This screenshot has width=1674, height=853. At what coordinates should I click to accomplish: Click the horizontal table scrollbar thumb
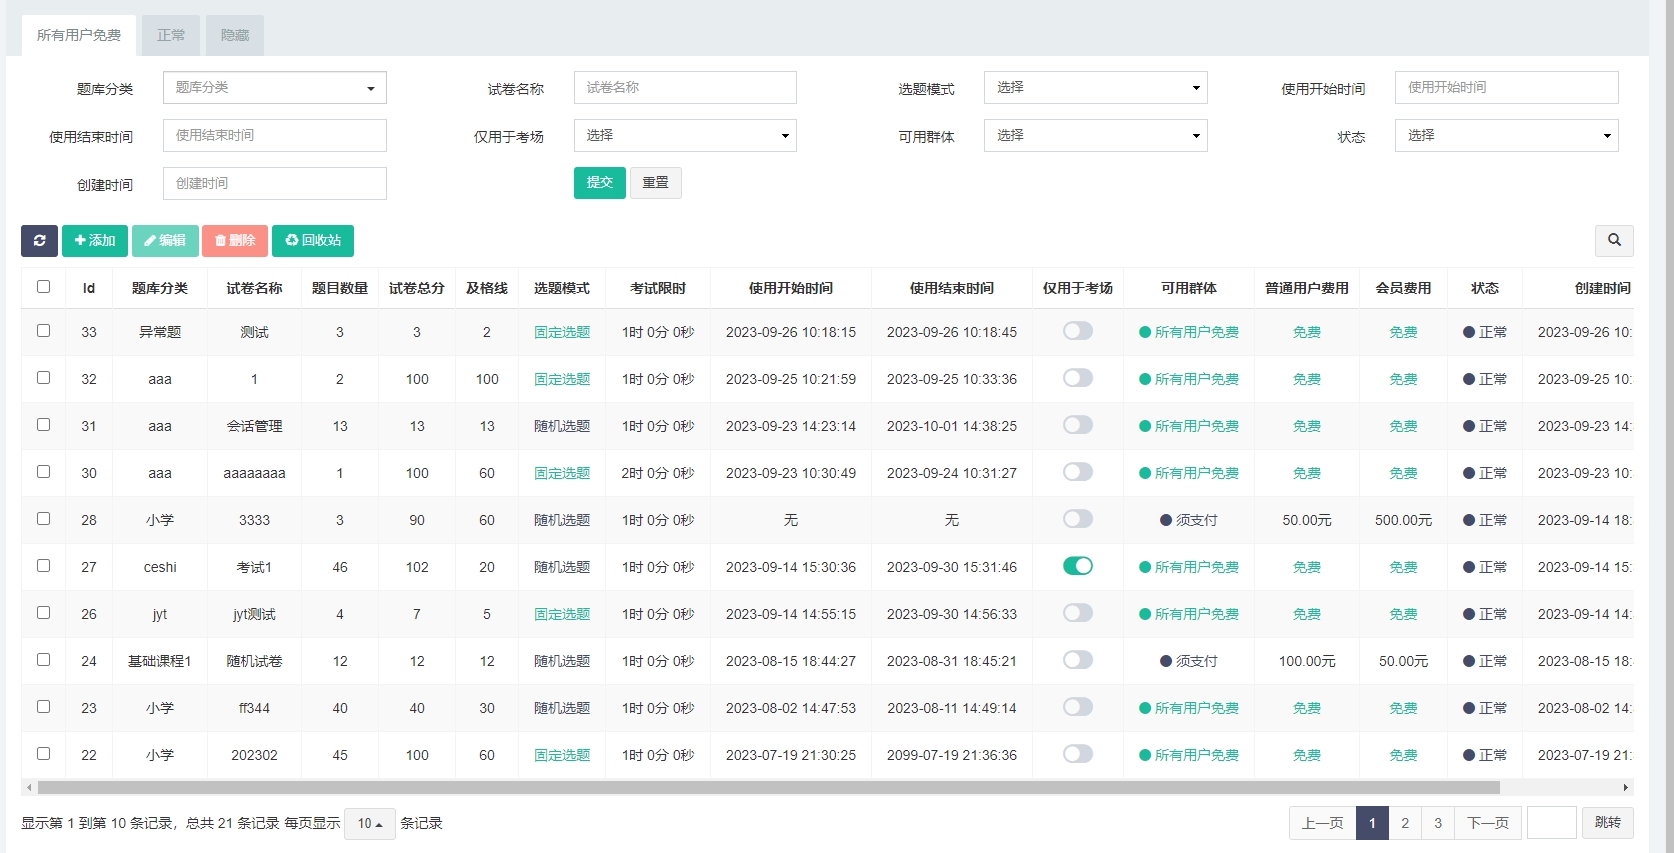(x=768, y=788)
